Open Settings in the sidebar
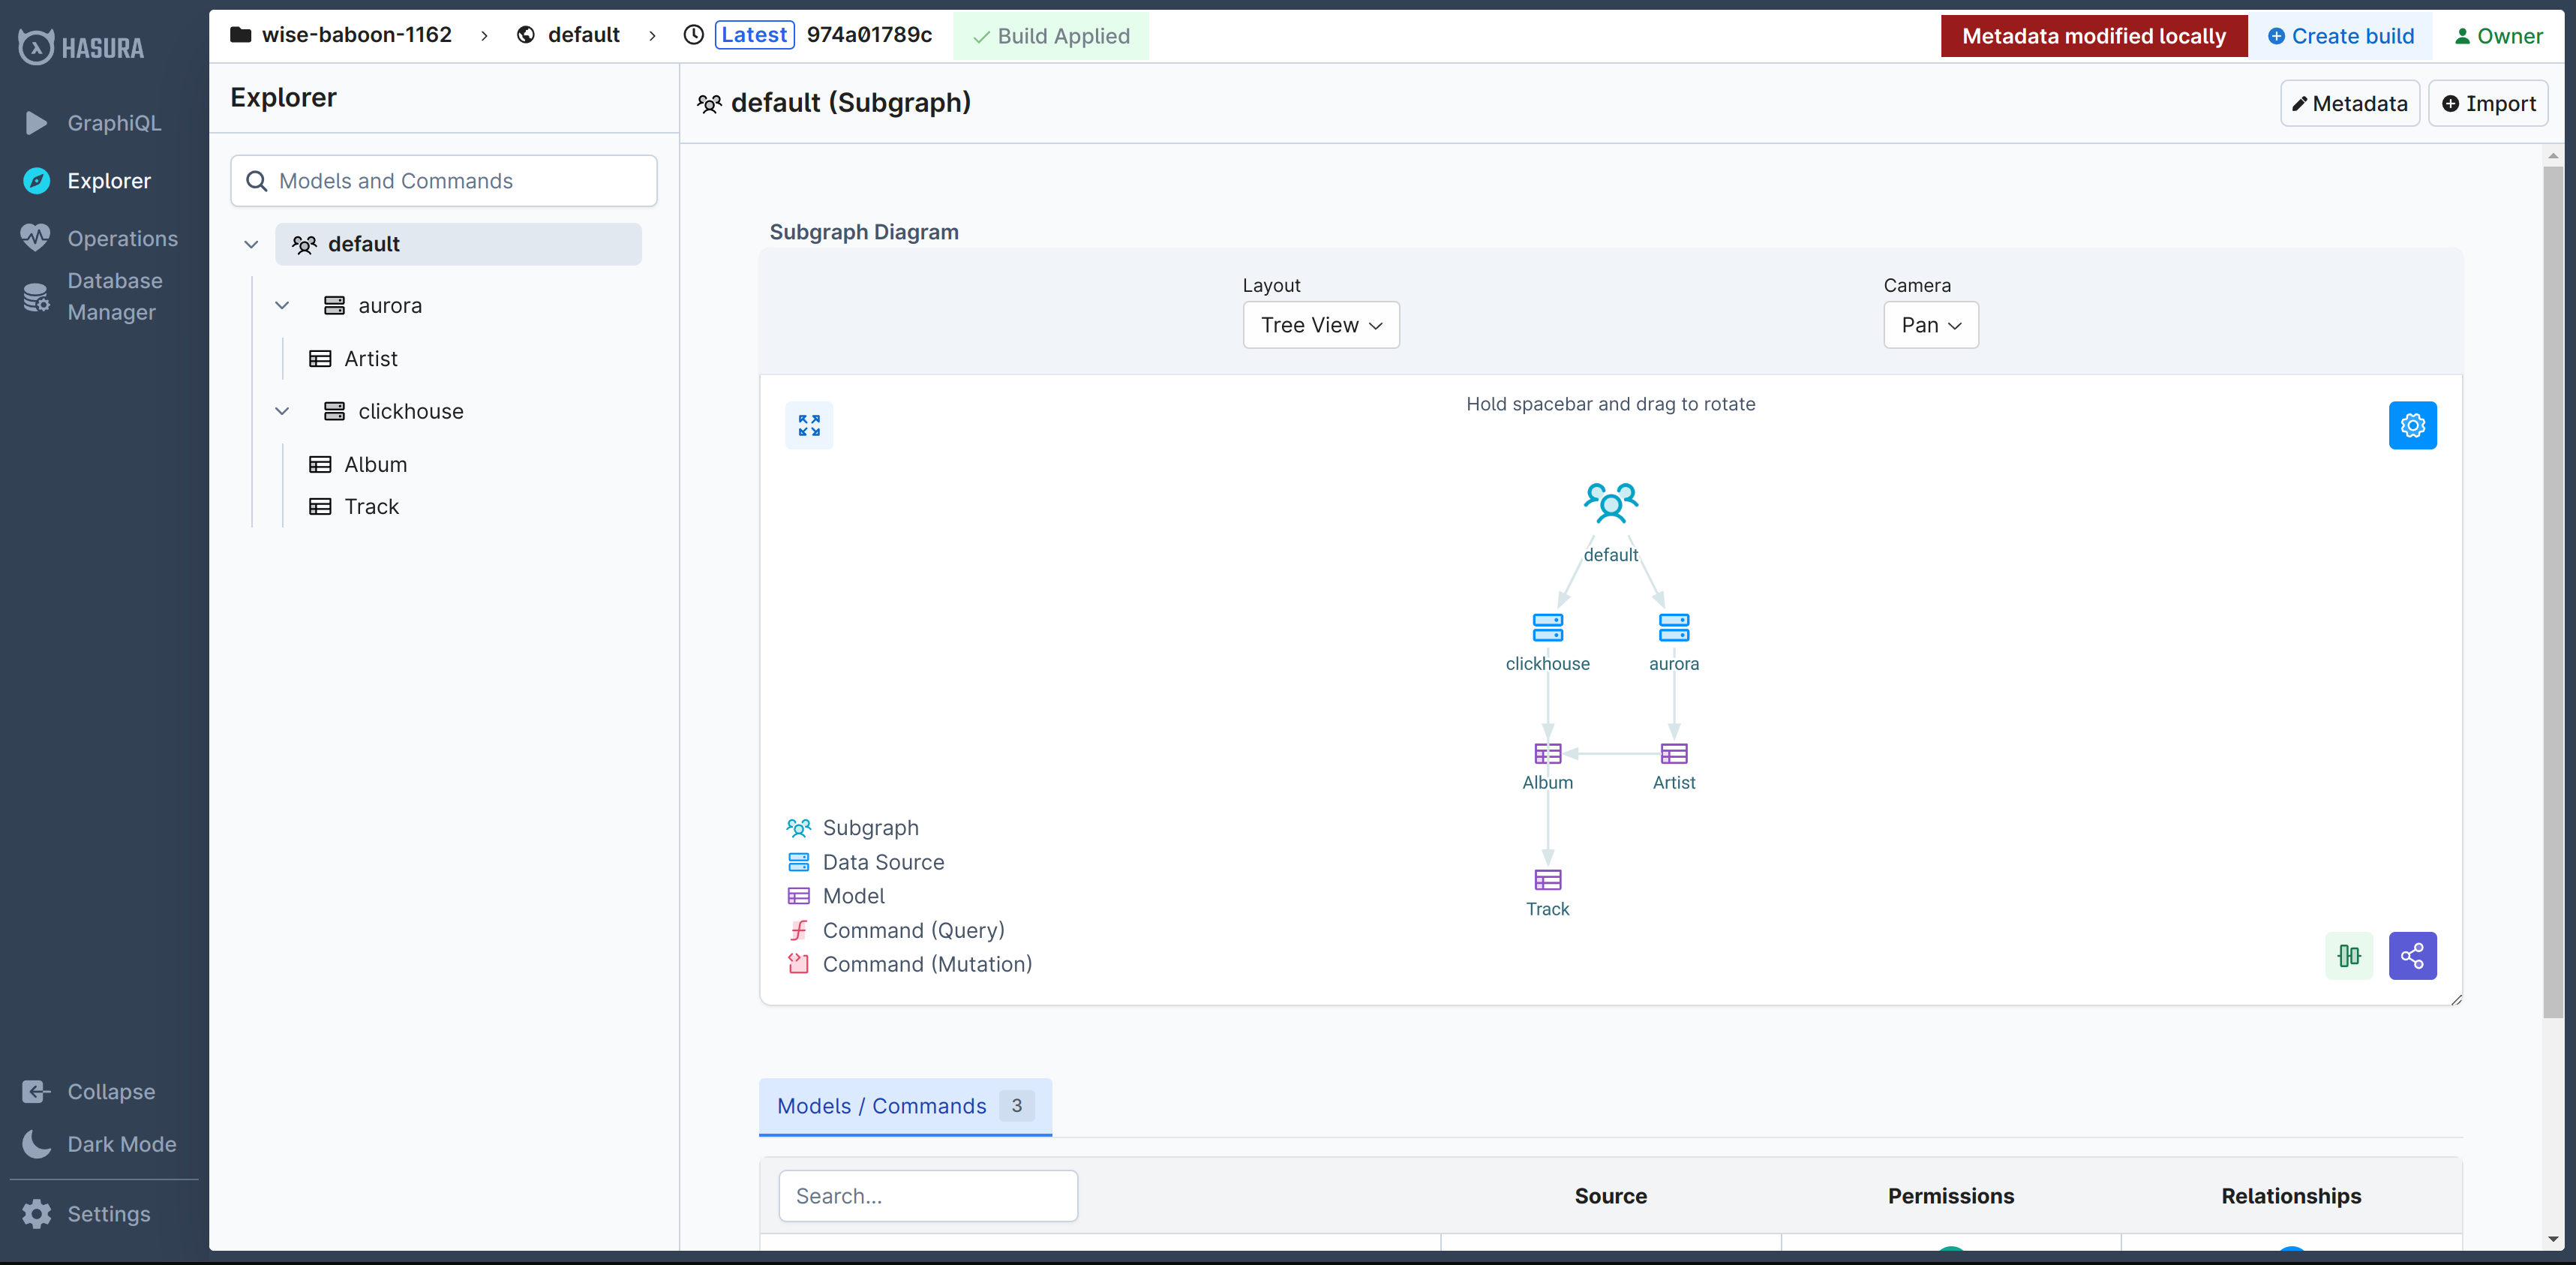Image resolution: width=2576 pixels, height=1265 pixels. pos(88,1213)
